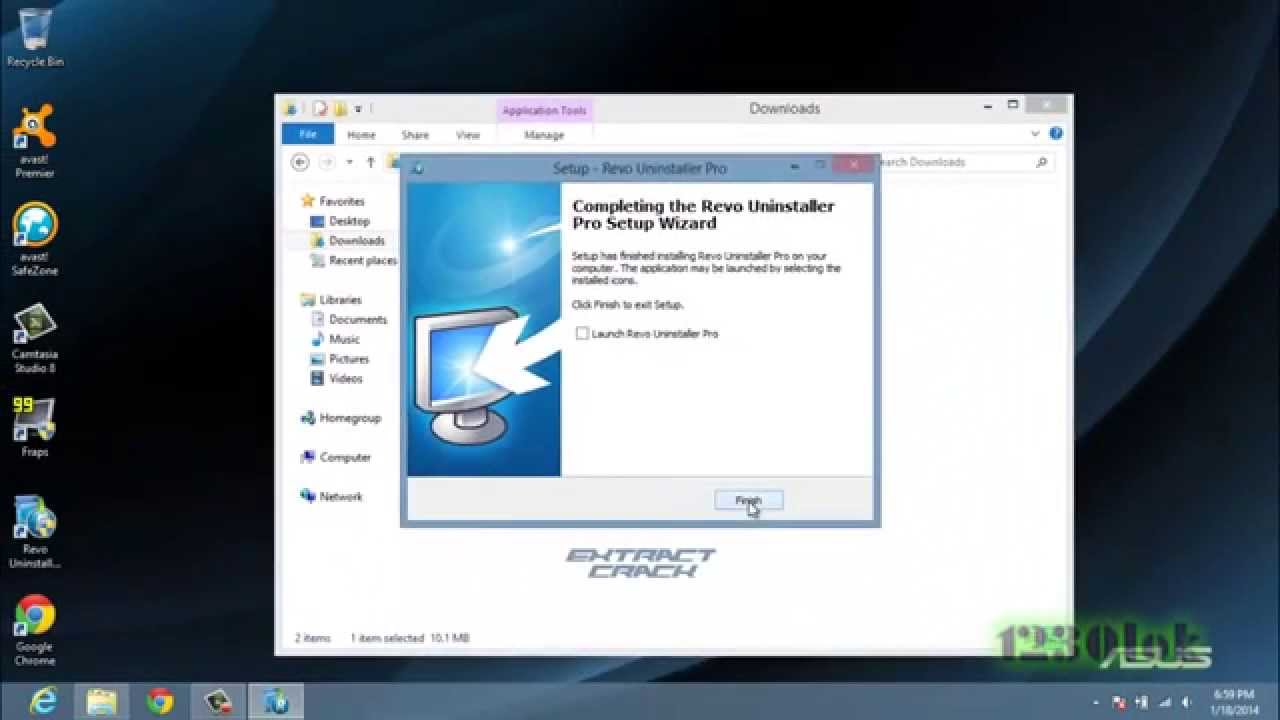Click Finish in the Revo Setup wizard
Screen dimensions: 1280x720
point(749,500)
